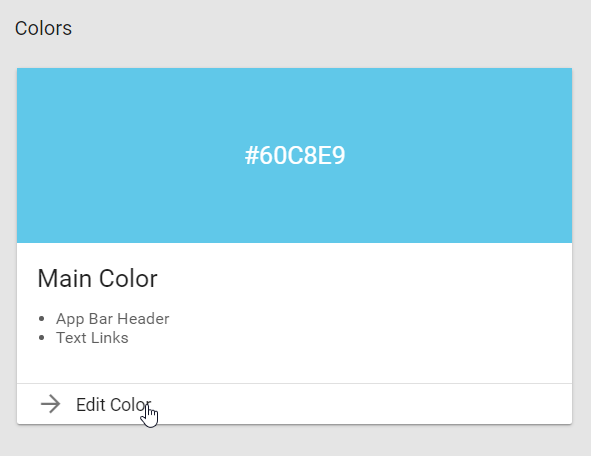Click the word Edit in Edit Color

point(90,405)
